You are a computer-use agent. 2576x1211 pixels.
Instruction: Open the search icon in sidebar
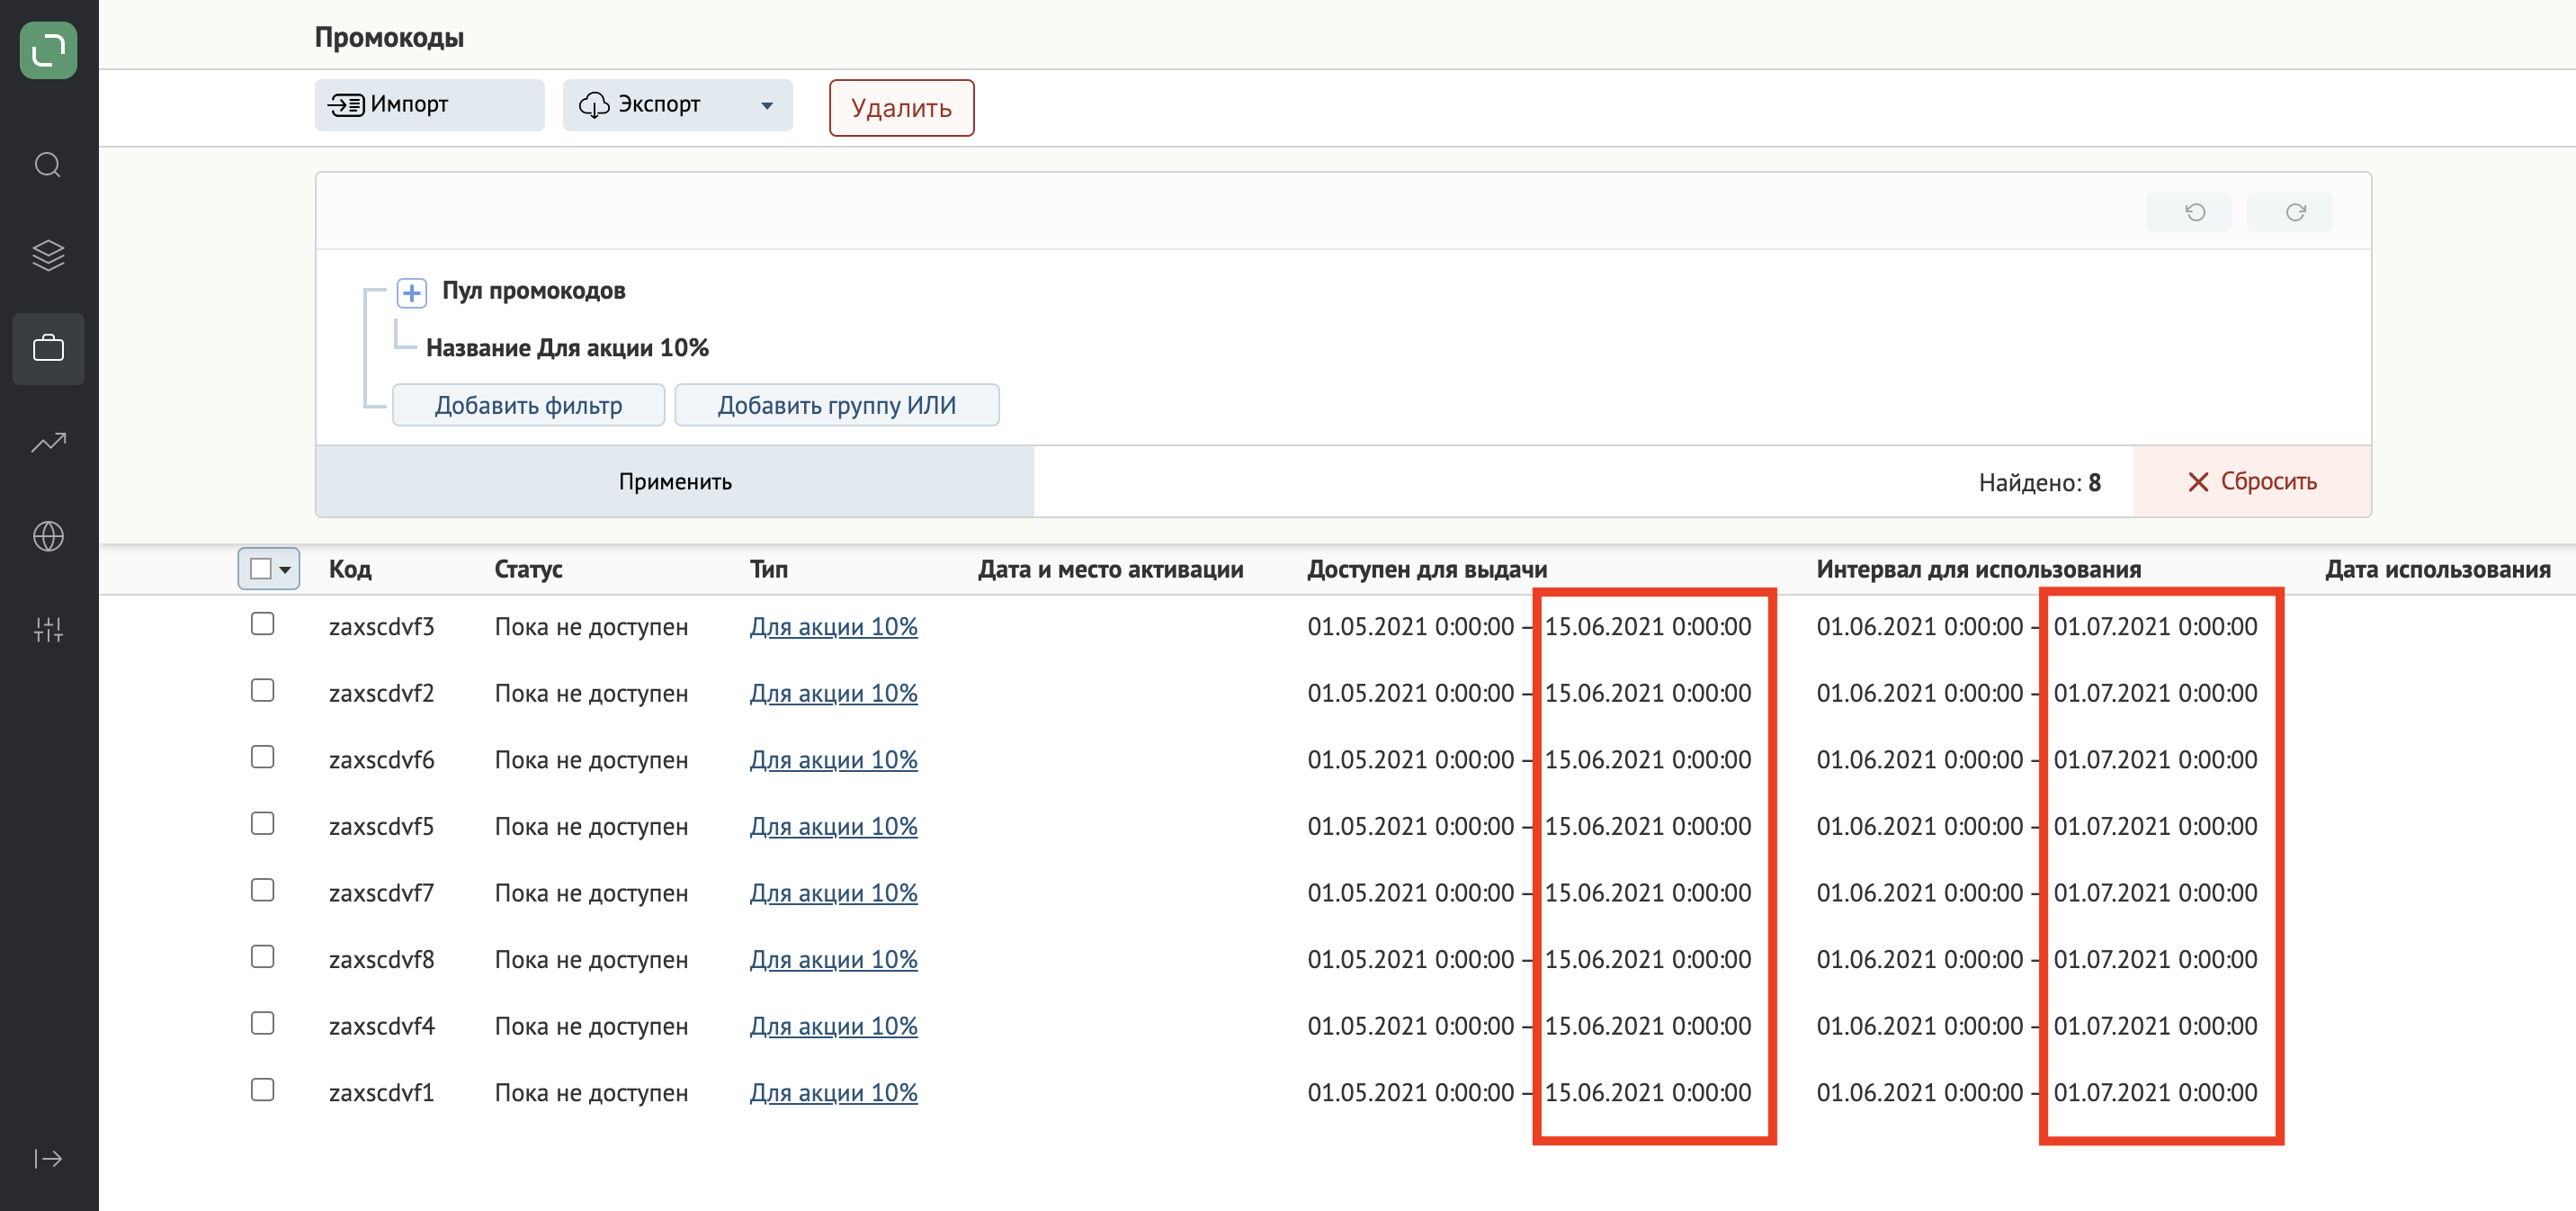tap(48, 165)
